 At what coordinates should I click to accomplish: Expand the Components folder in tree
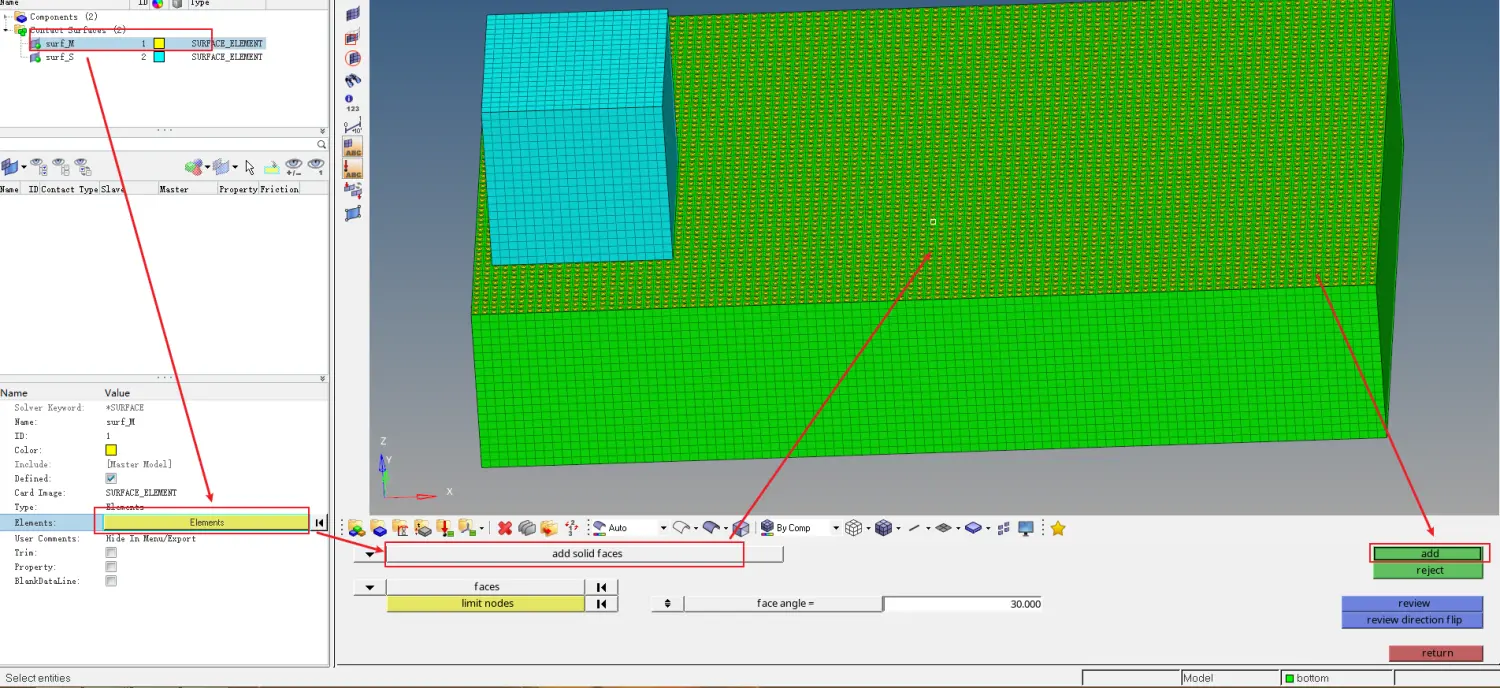click(7, 17)
